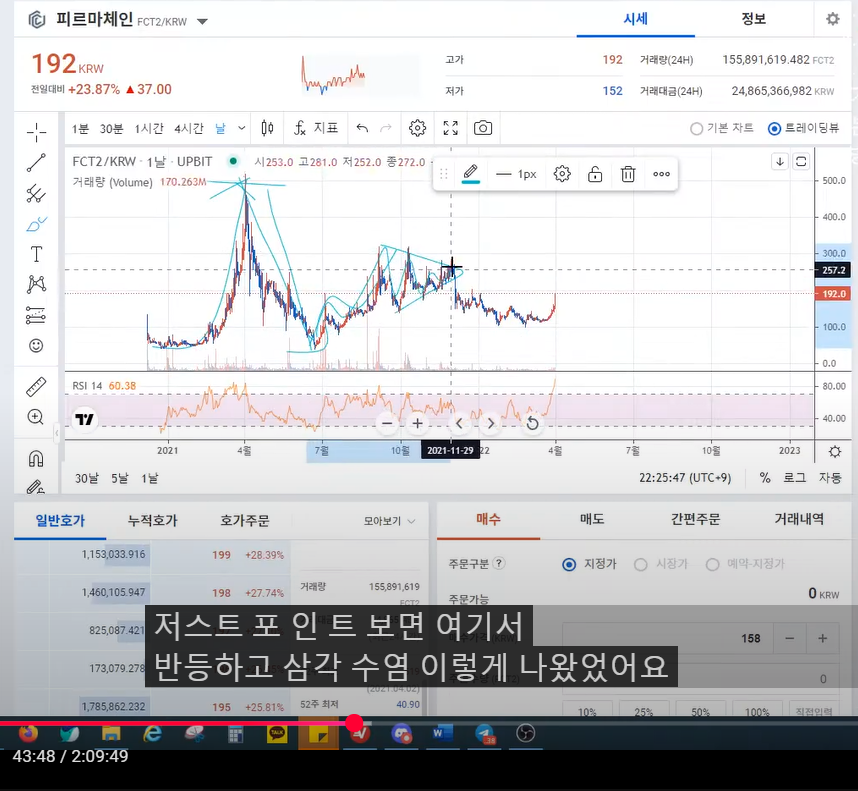Click the buy price input showing 158

click(668, 638)
